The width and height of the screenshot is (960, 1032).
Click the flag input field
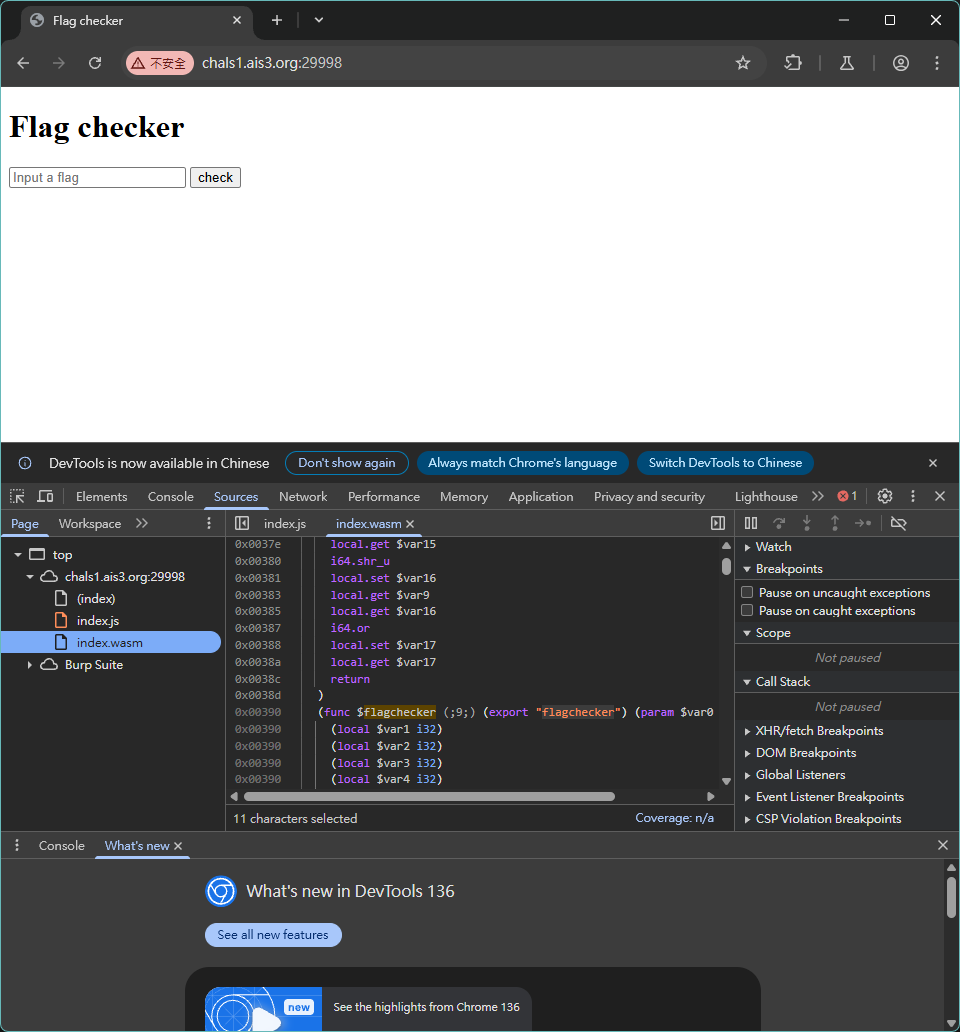pos(96,177)
